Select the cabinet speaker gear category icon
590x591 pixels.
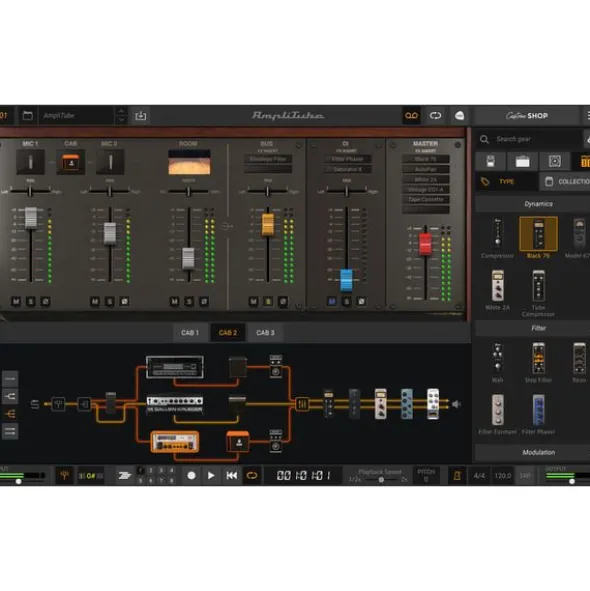point(555,161)
